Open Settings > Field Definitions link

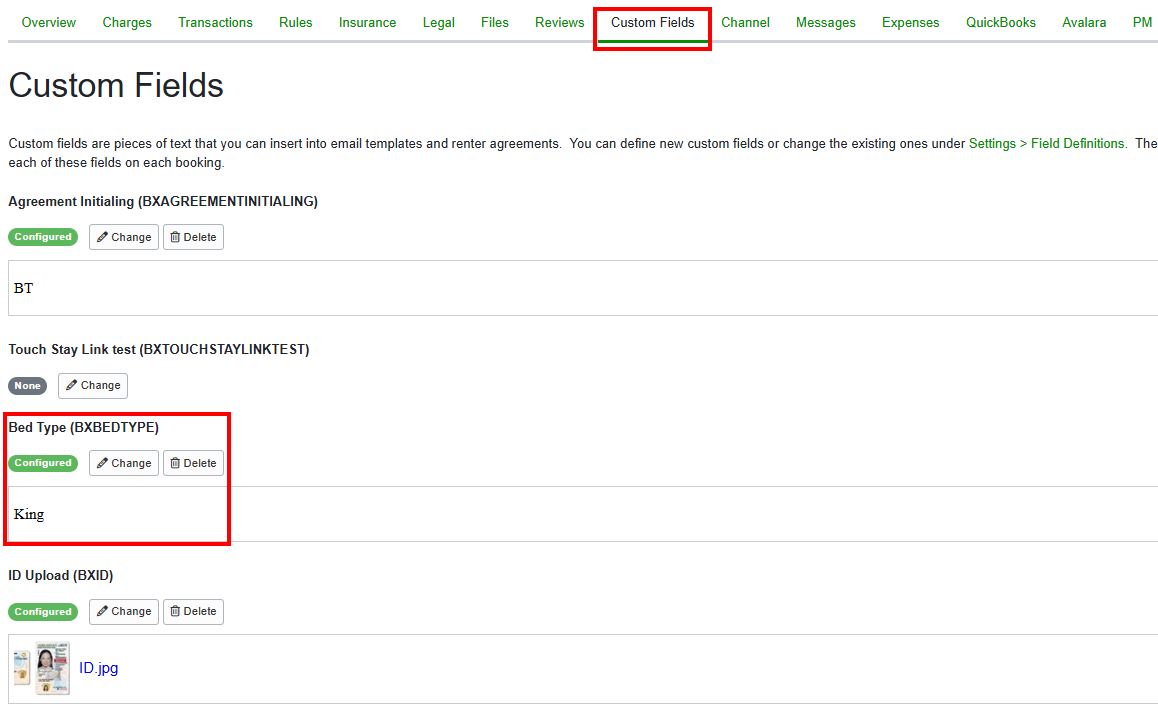pos(1047,143)
